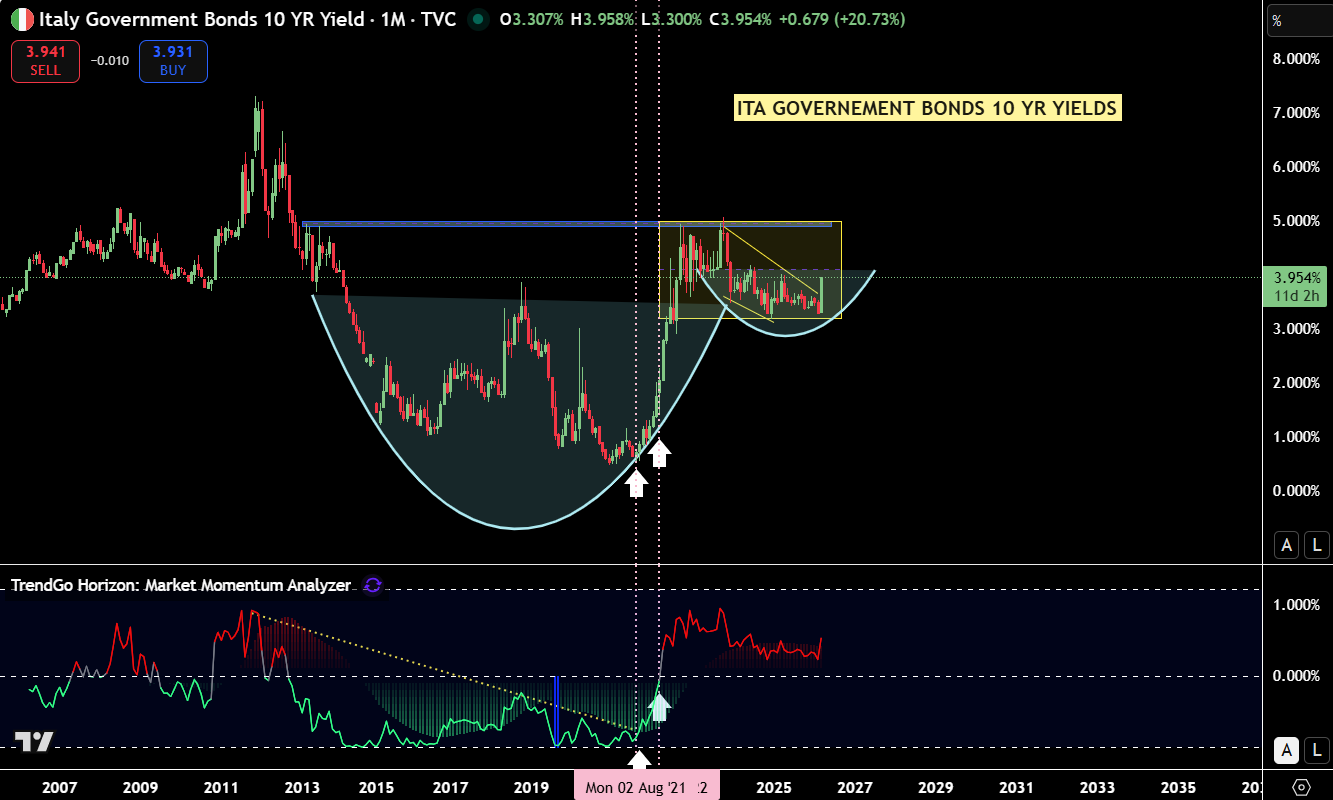
Task: Click the purple refresh icon beside TrendGo Horizon
Action: click(x=372, y=585)
